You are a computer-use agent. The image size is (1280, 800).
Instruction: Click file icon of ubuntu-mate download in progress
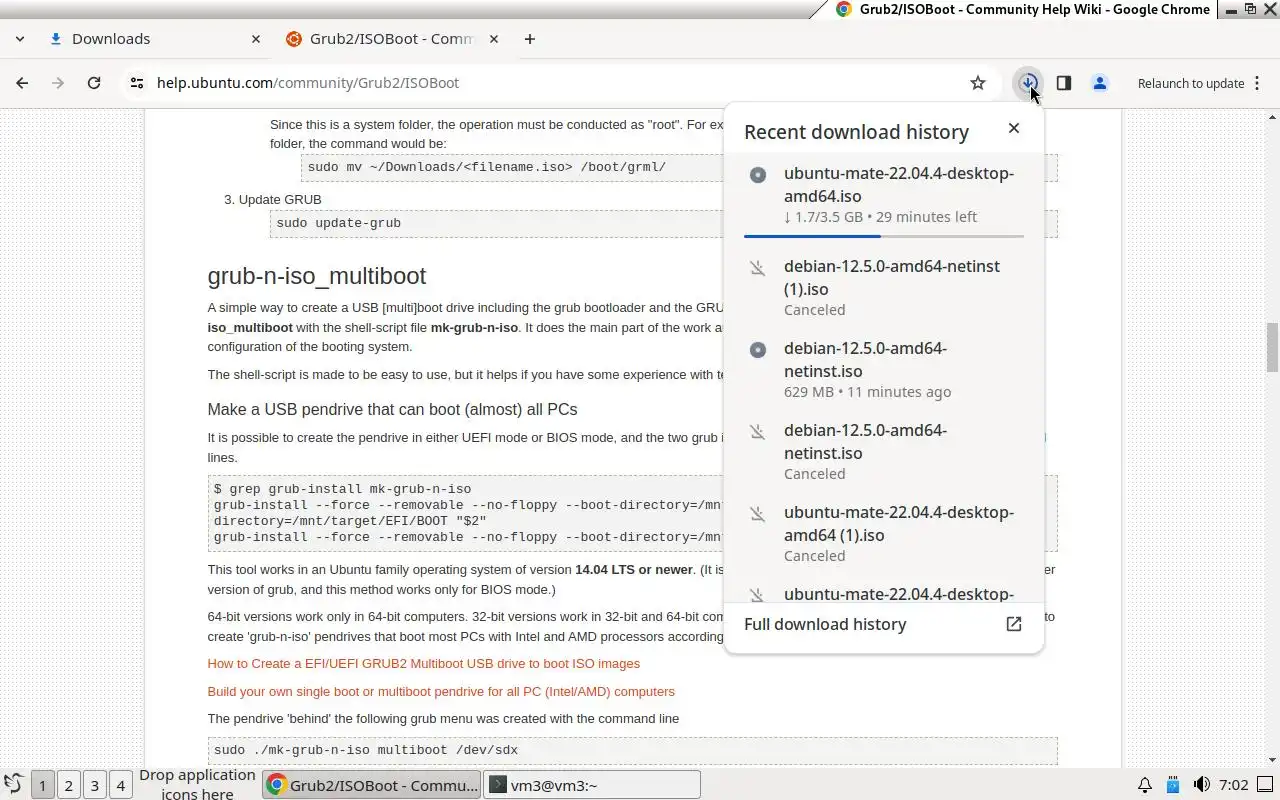point(758,175)
